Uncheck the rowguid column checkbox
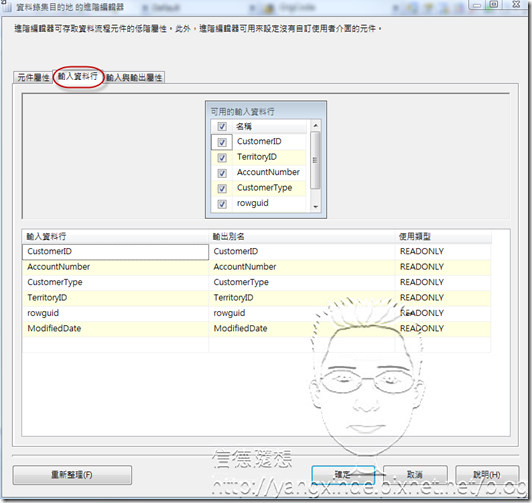The image size is (532, 503). (x=222, y=204)
